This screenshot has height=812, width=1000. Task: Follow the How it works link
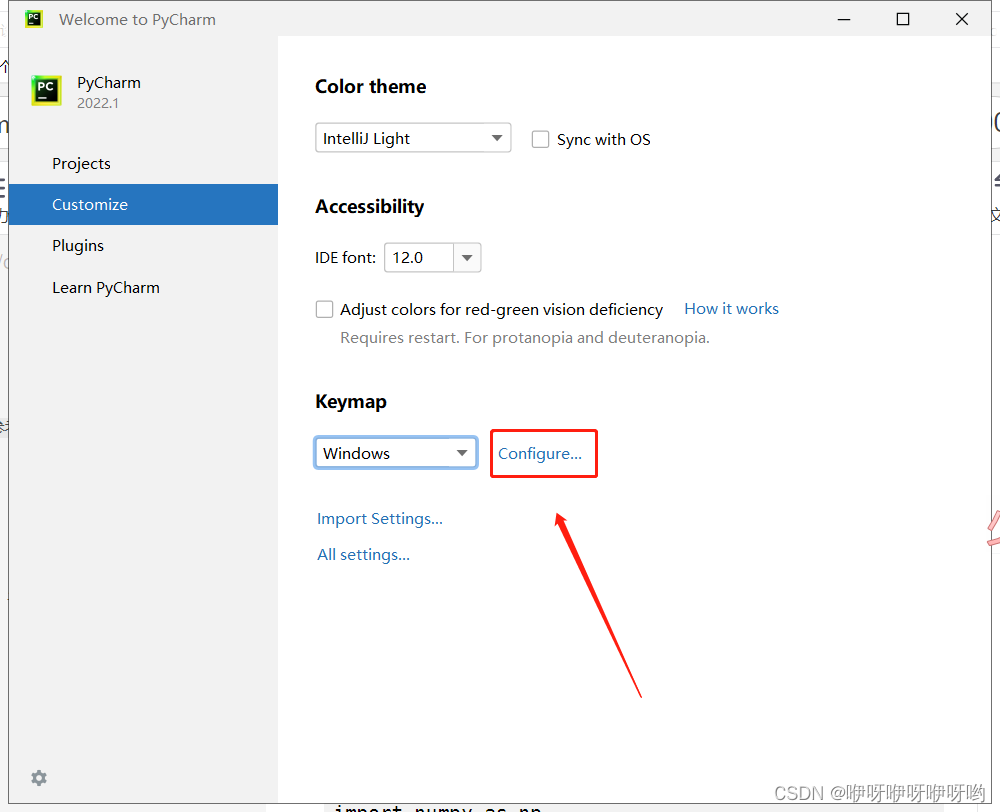pyautogui.click(x=732, y=309)
